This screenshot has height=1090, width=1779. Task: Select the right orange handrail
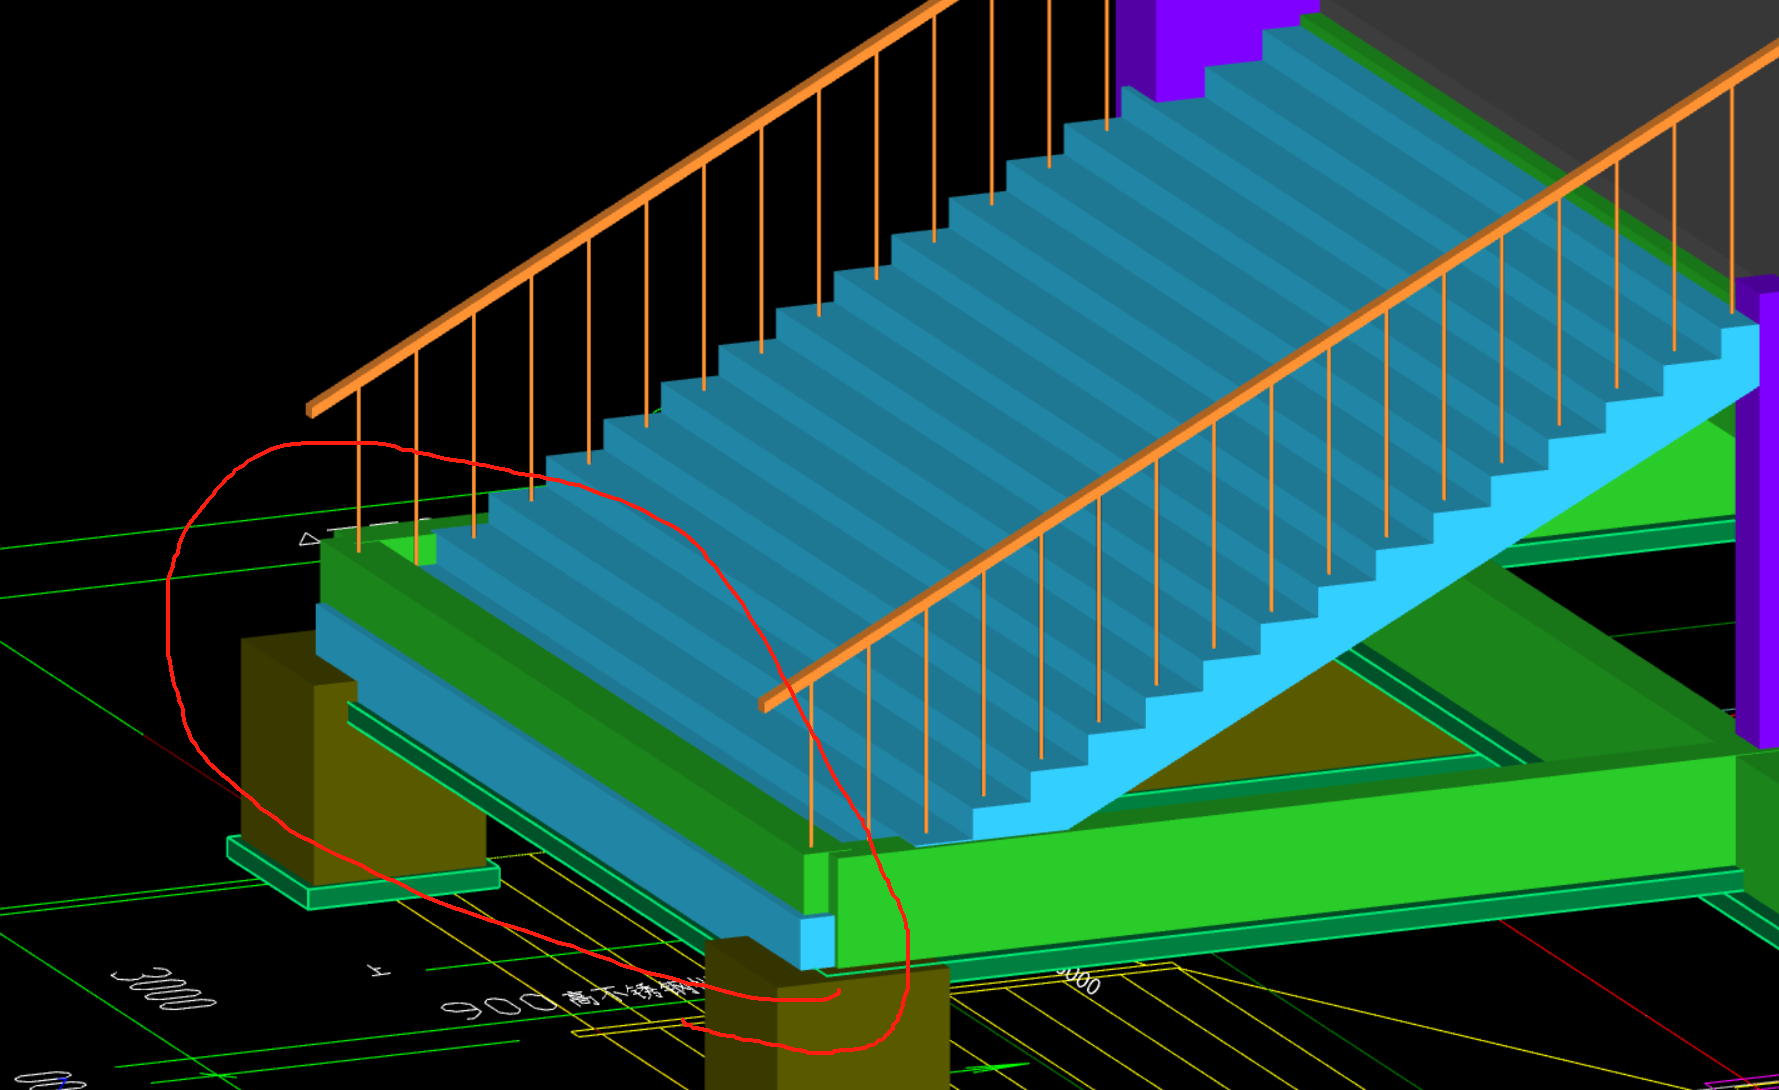1270,375
